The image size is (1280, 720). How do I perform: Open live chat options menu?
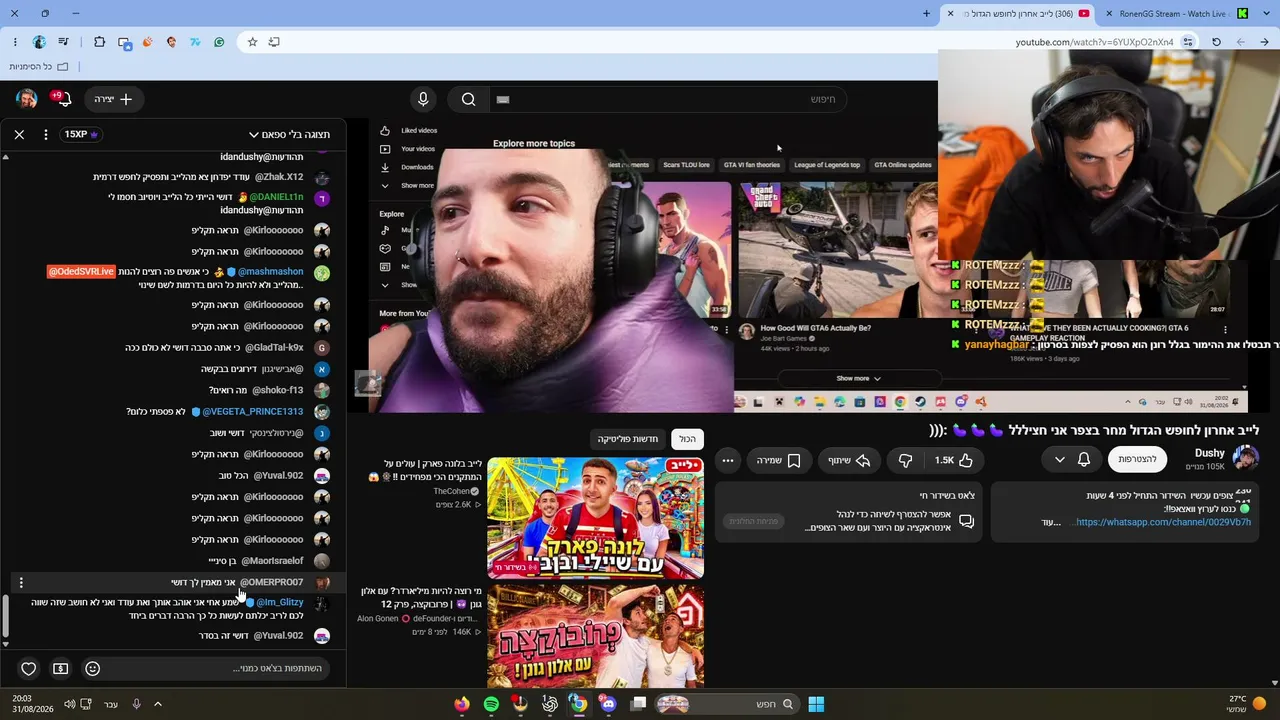46,134
